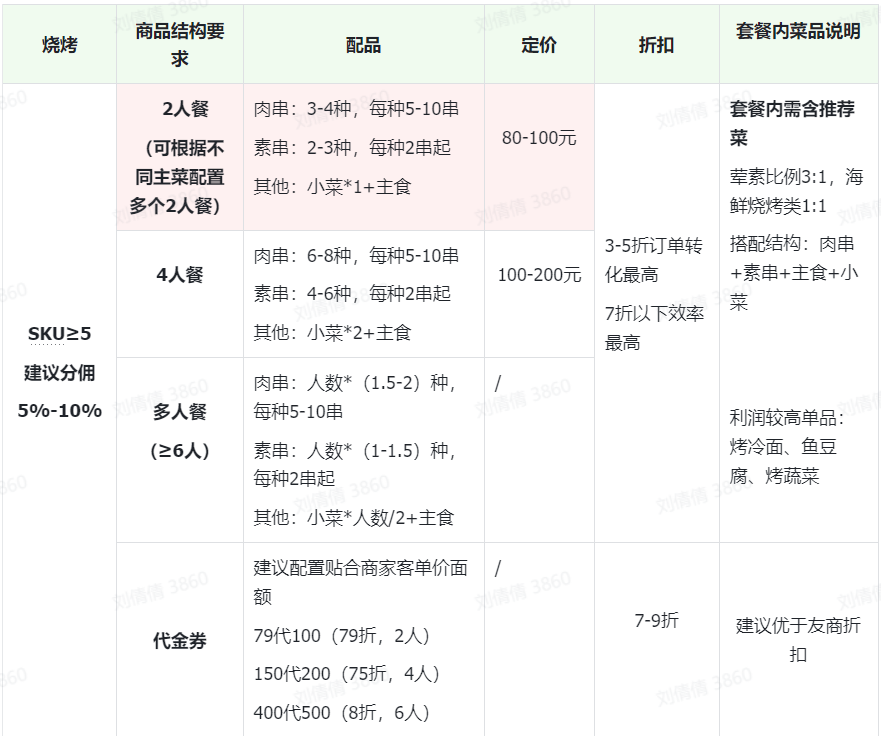Select the 3-5折订单转化最高 text
The width and height of the screenshot is (881, 736).
pos(655,259)
